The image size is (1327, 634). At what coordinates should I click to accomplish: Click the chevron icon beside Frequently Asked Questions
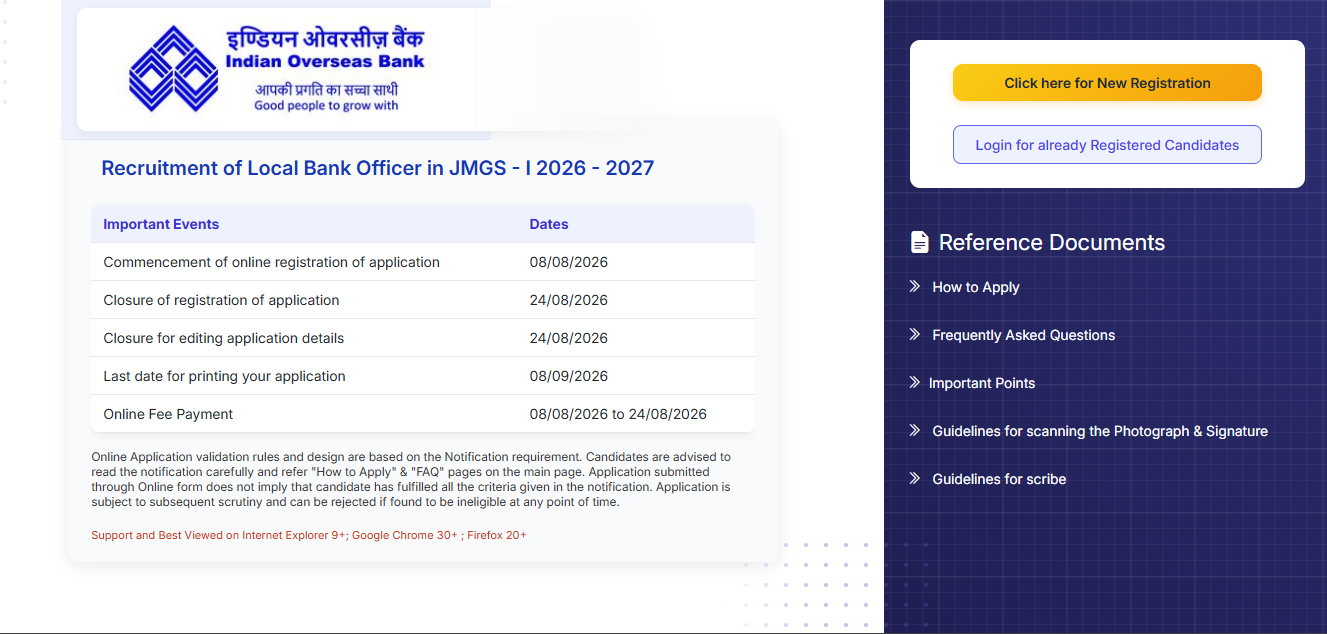click(914, 334)
